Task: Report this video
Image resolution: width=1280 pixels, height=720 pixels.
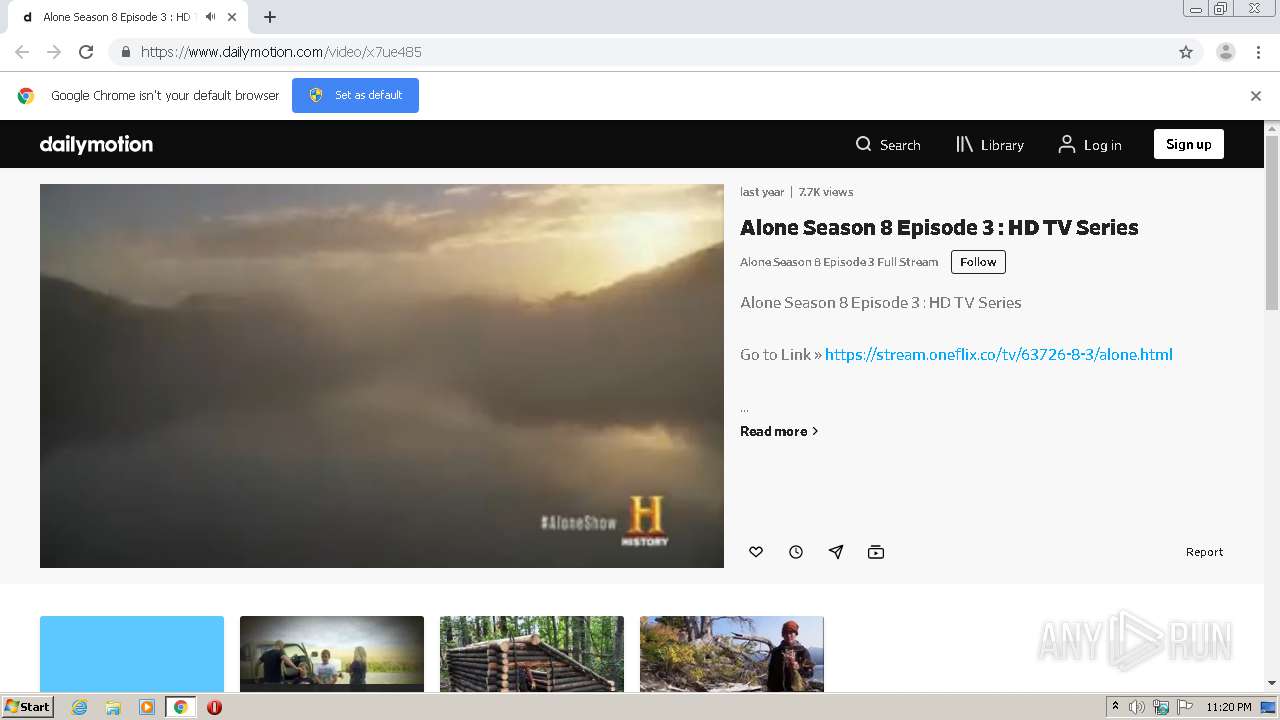Action: pos(1204,552)
